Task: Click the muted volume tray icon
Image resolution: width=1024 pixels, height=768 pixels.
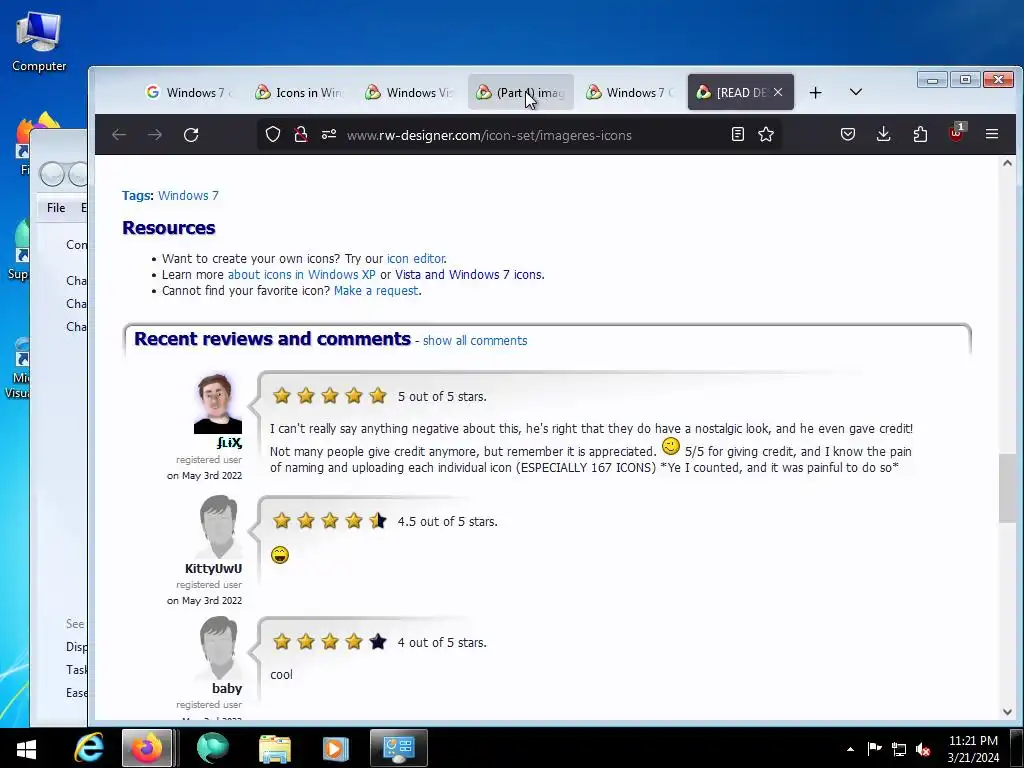Action: coord(923,750)
